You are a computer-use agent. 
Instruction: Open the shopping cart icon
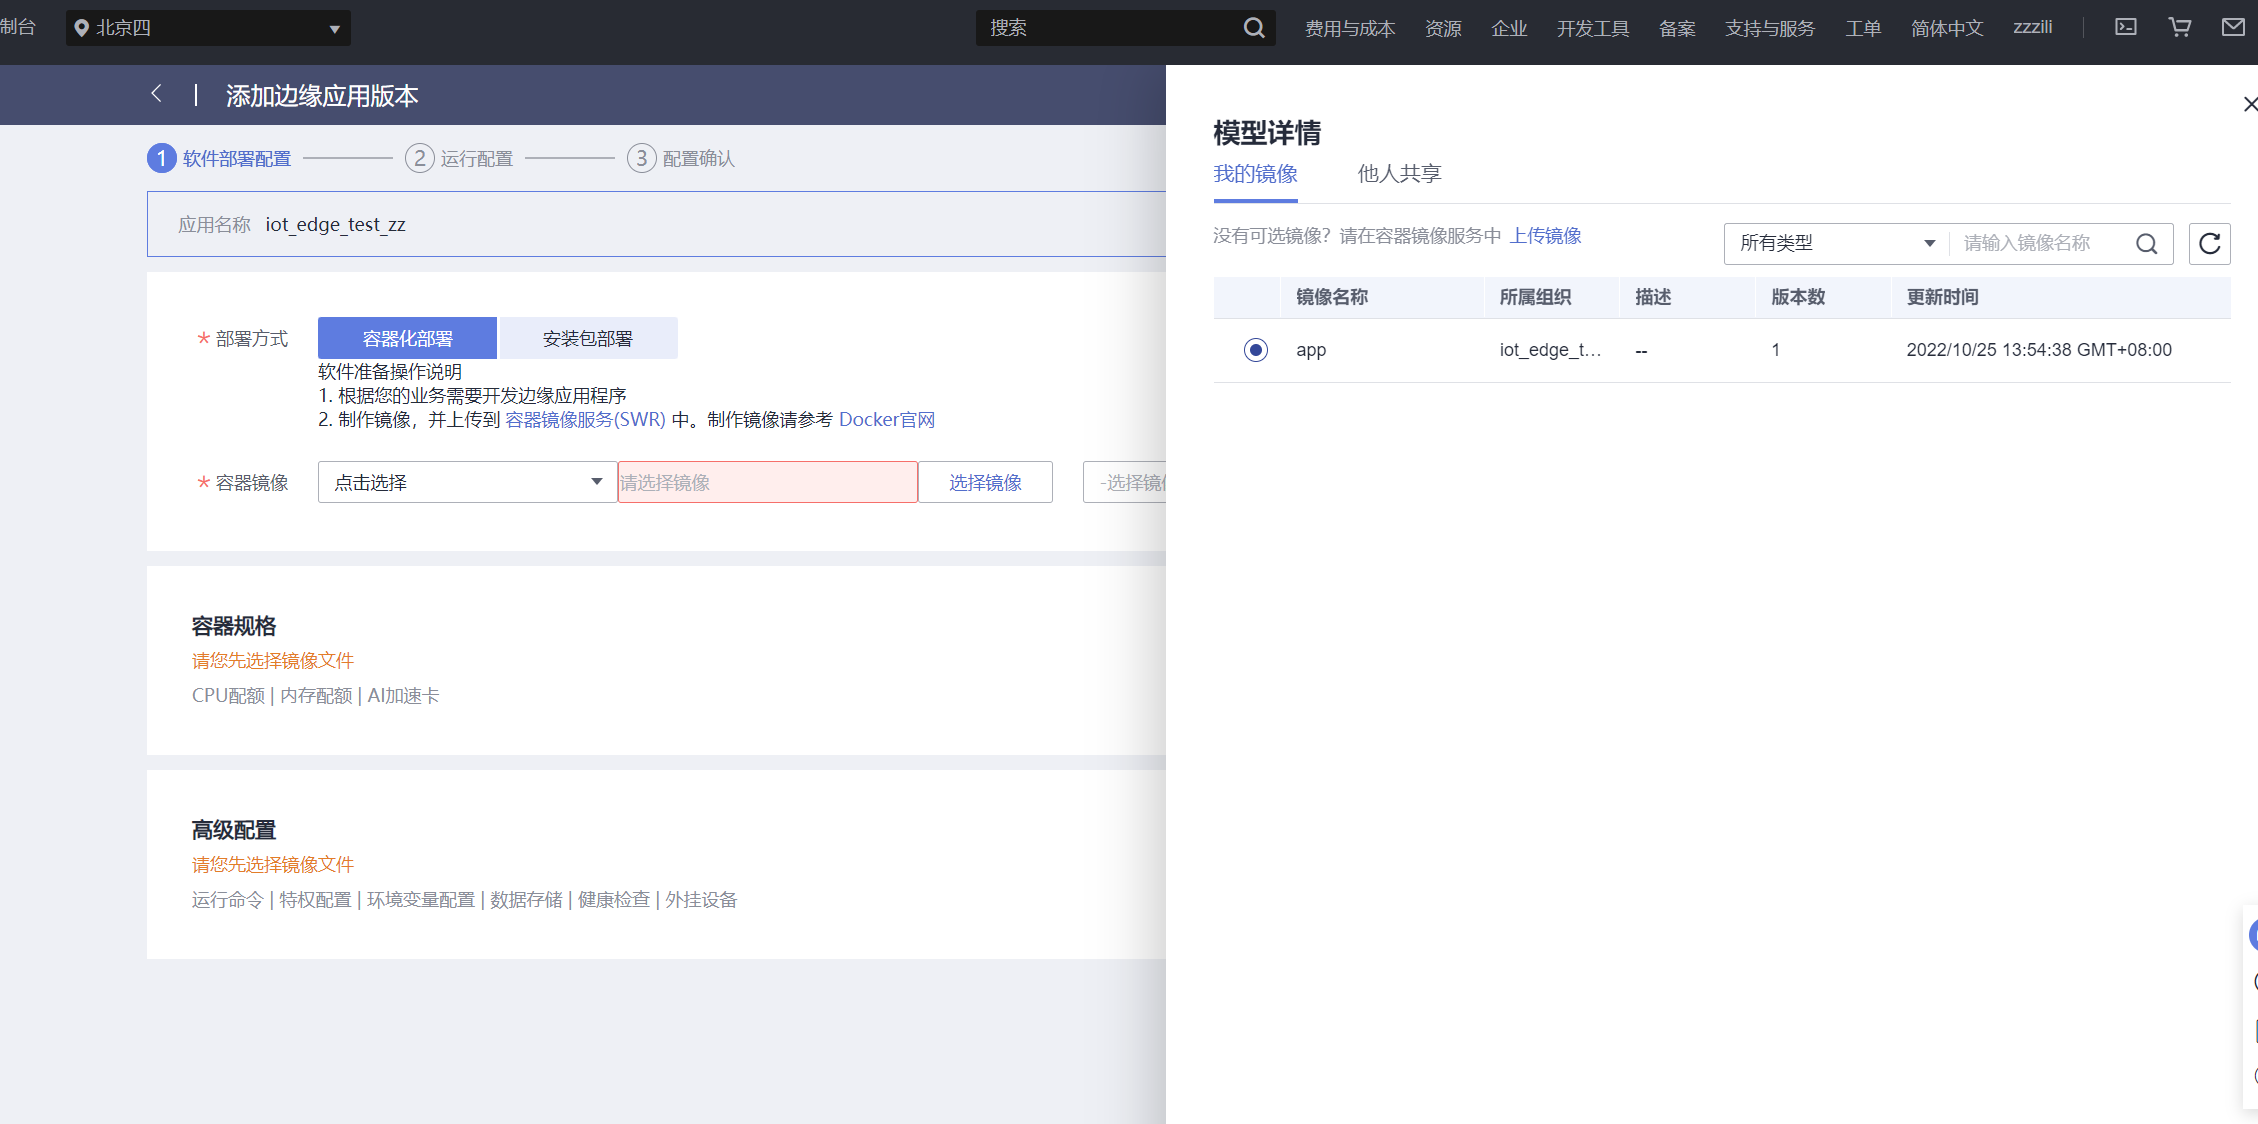pyautogui.click(x=2180, y=27)
